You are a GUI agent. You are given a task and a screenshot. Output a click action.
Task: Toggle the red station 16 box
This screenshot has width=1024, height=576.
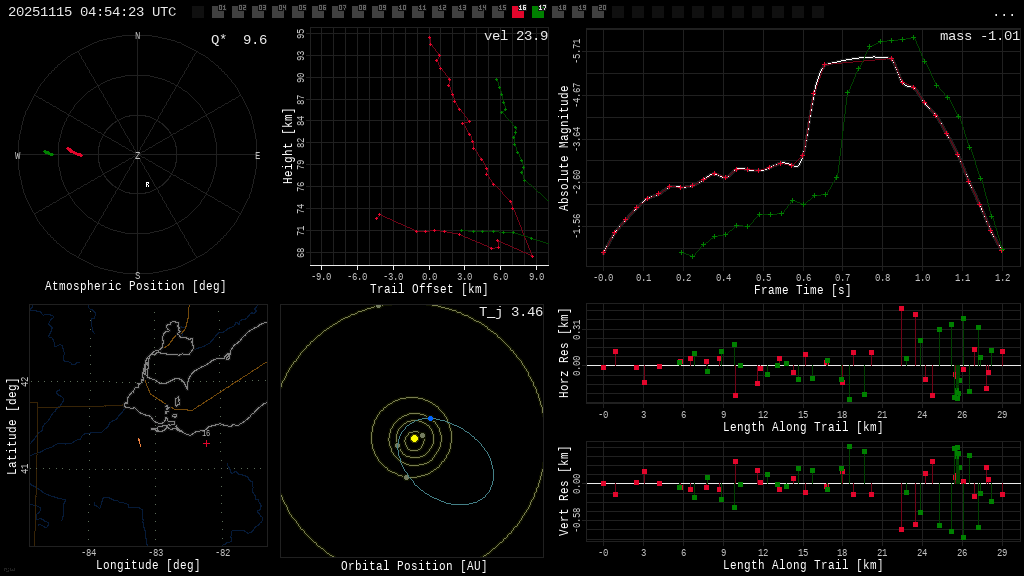coord(518,11)
